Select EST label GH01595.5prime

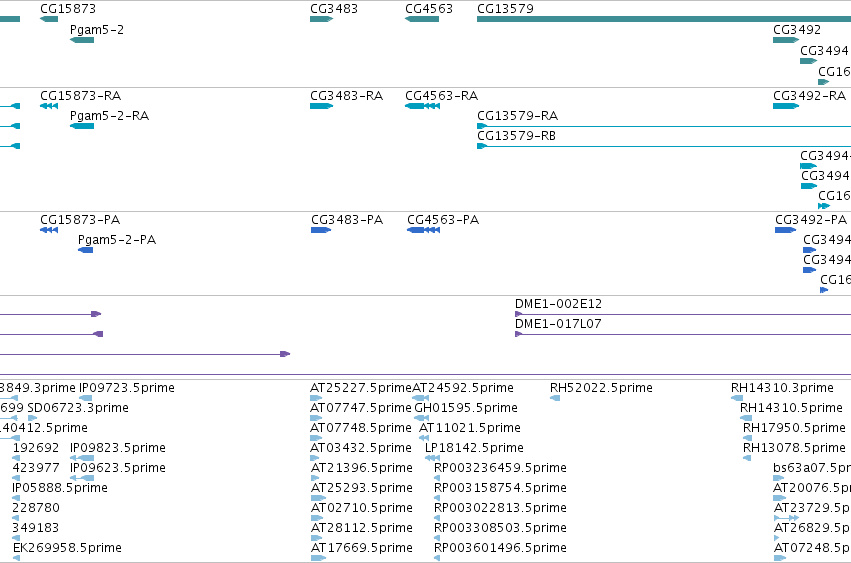click(x=466, y=408)
